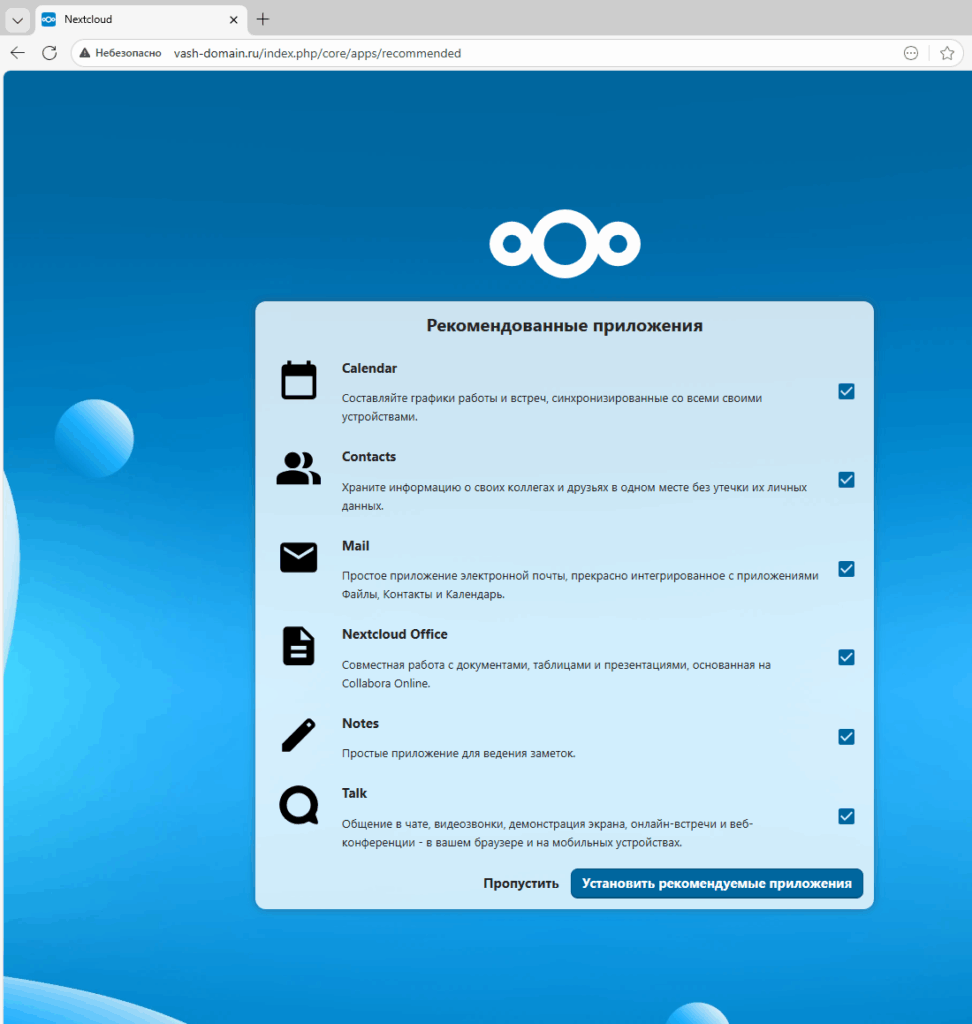The image size is (972, 1024).
Task: Select the Nextcloud browser tab
Action: (x=140, y=20)
